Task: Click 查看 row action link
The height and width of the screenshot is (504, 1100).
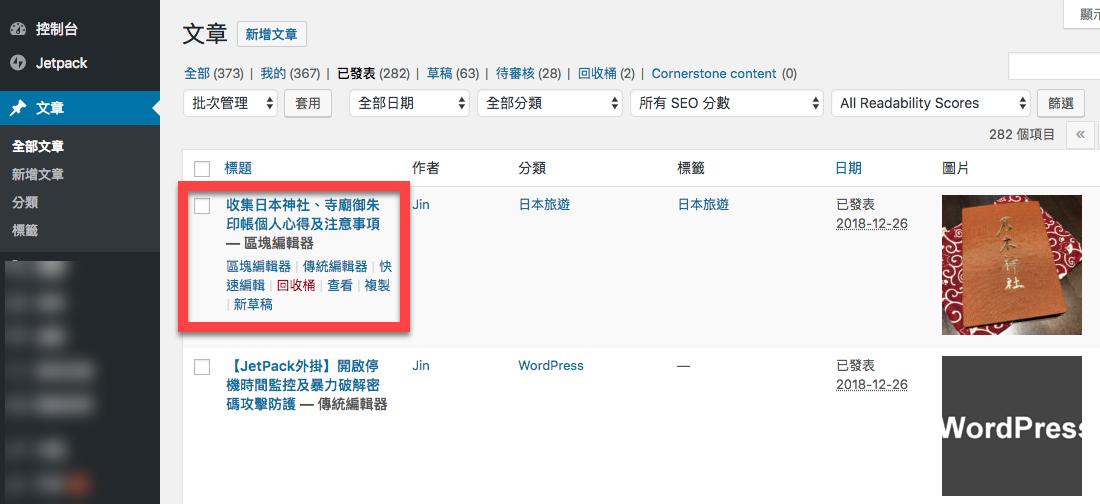Action: point(340,285)
